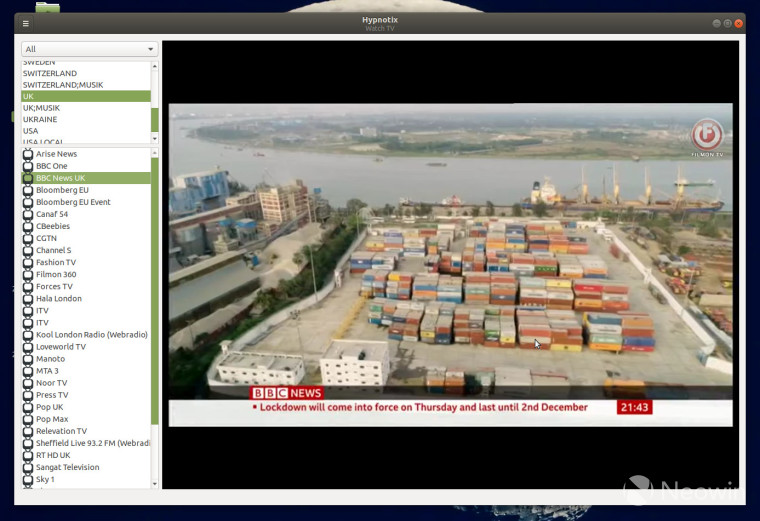Click the TV icon beside Sangat Television
The width and height of the screenshot is (760, 521).
[28, 467]
